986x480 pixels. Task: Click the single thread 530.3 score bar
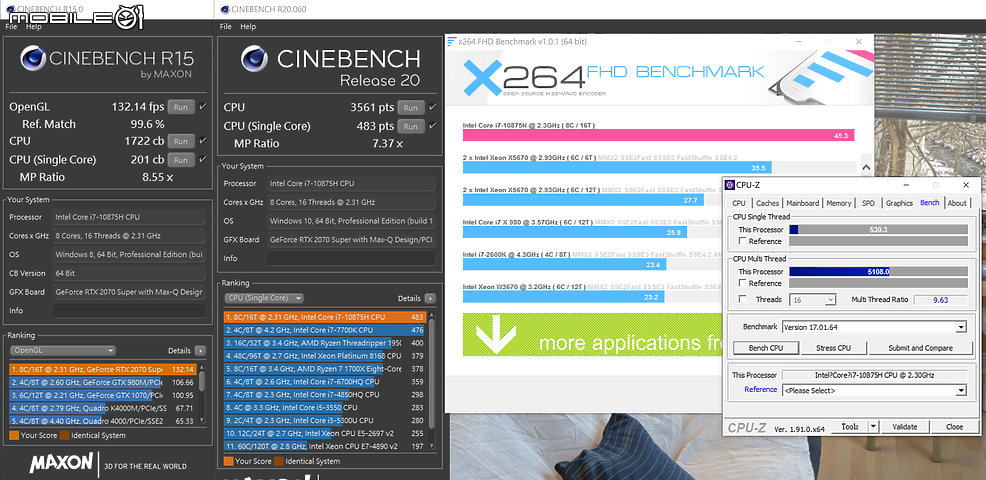(878, 230)
